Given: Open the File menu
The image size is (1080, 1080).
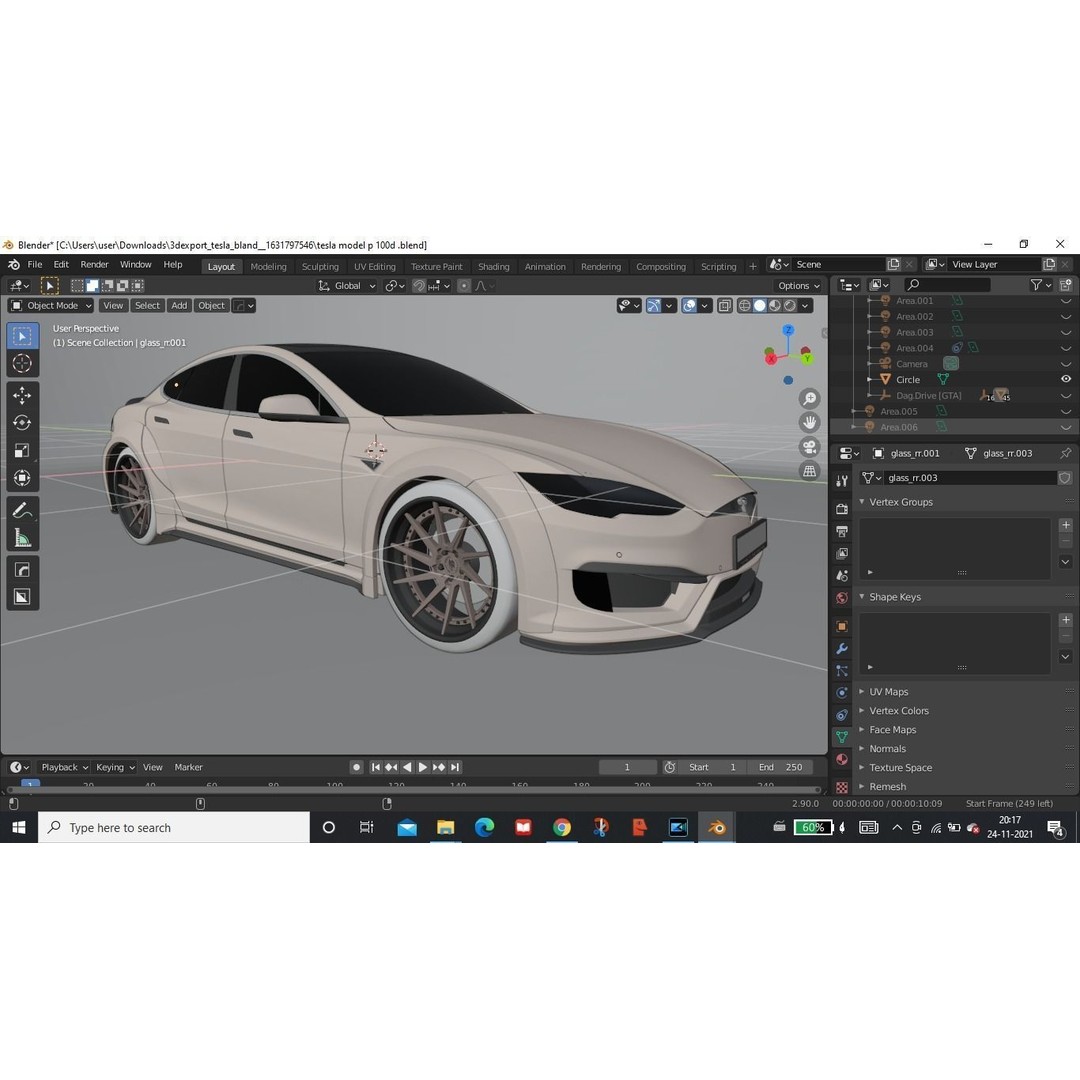Looking at the screenshot, I should coord(34,264).
